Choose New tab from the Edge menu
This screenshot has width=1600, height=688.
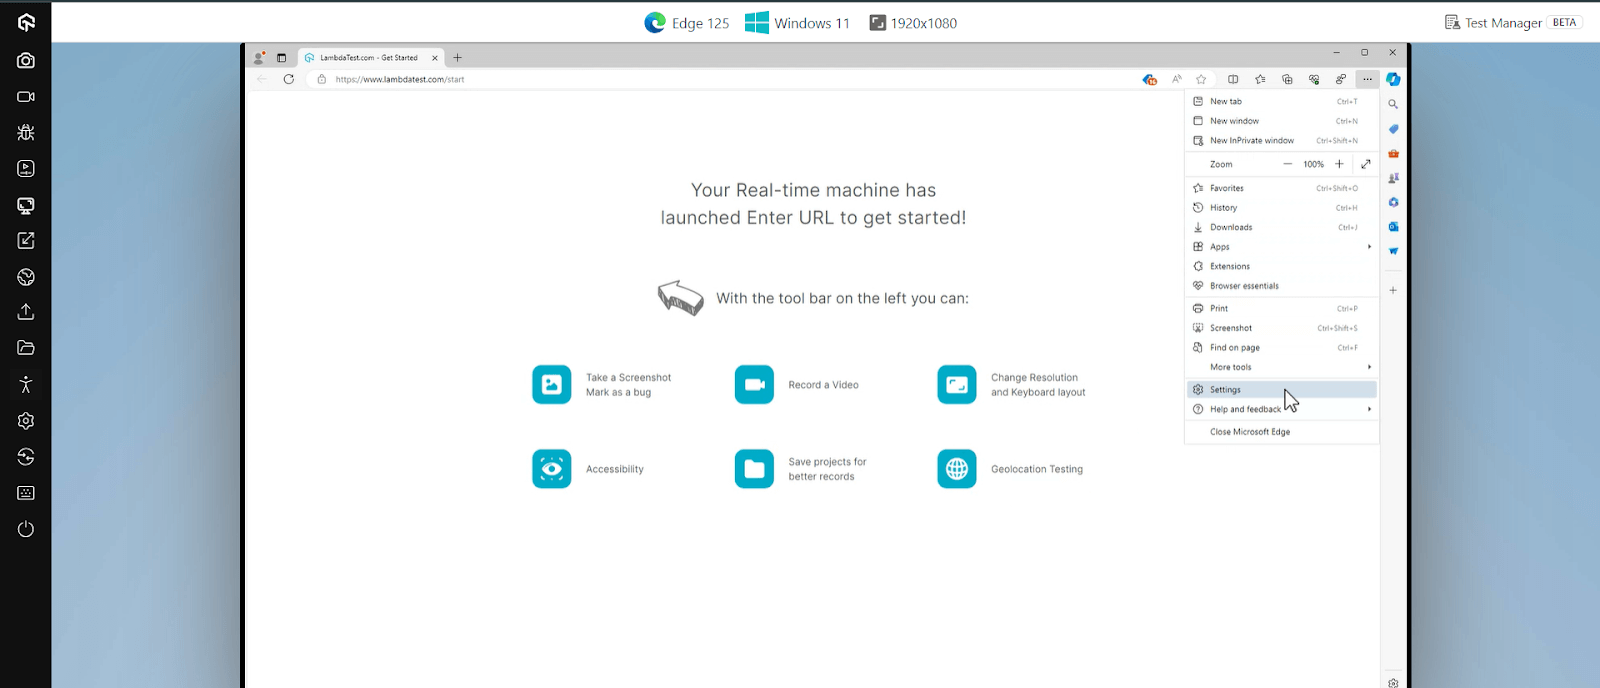pos(1282,101)
